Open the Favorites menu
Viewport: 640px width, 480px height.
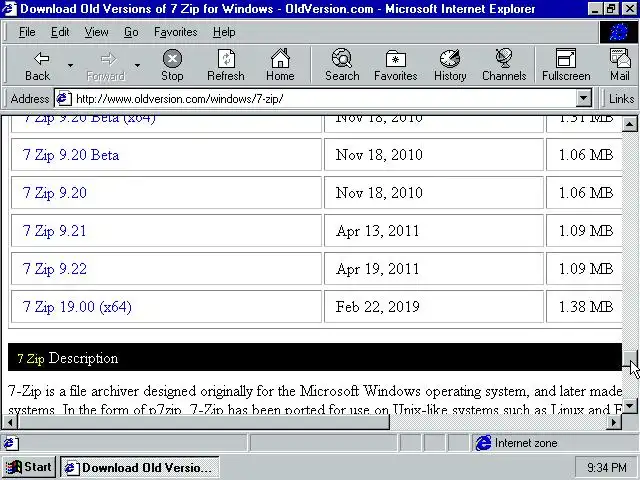pyautogui.click(x=176, y=32)
